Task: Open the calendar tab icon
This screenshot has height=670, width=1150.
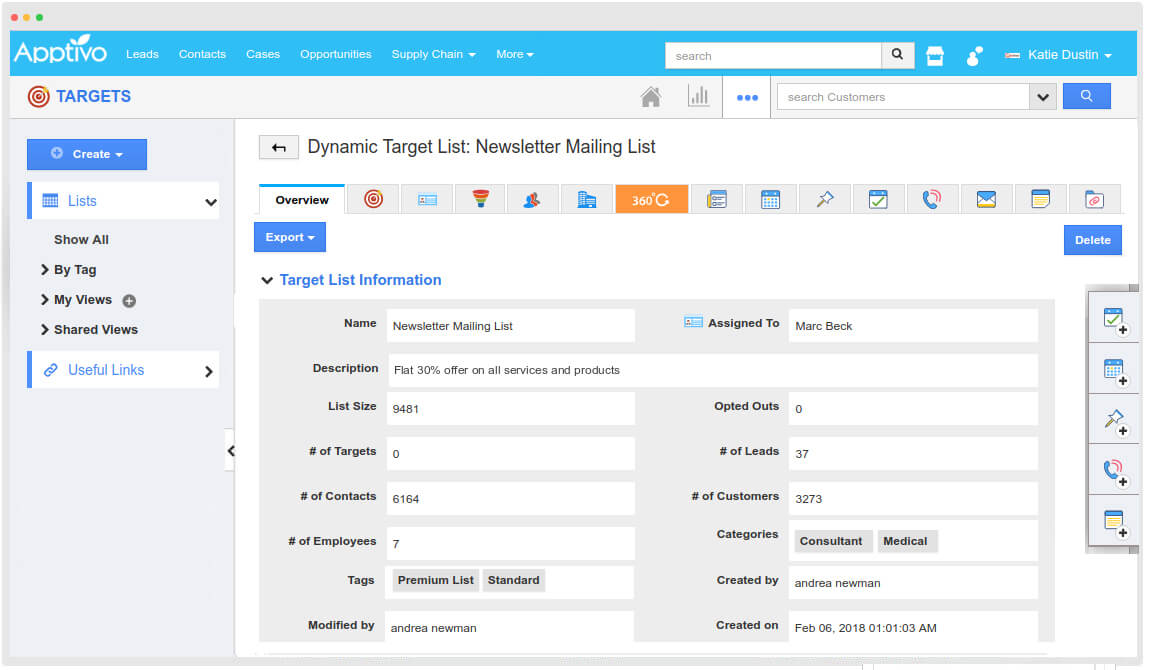Action: [x=768, y=199]
